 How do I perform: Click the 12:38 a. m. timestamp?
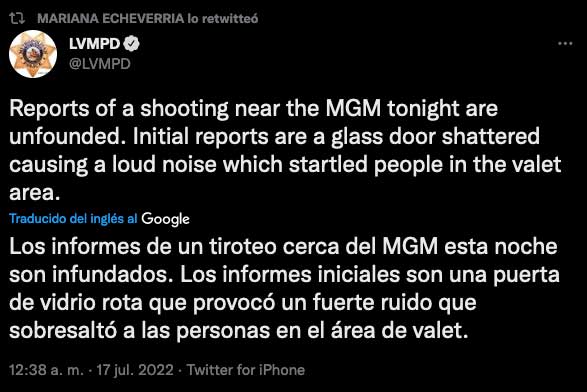pos(46,370)
